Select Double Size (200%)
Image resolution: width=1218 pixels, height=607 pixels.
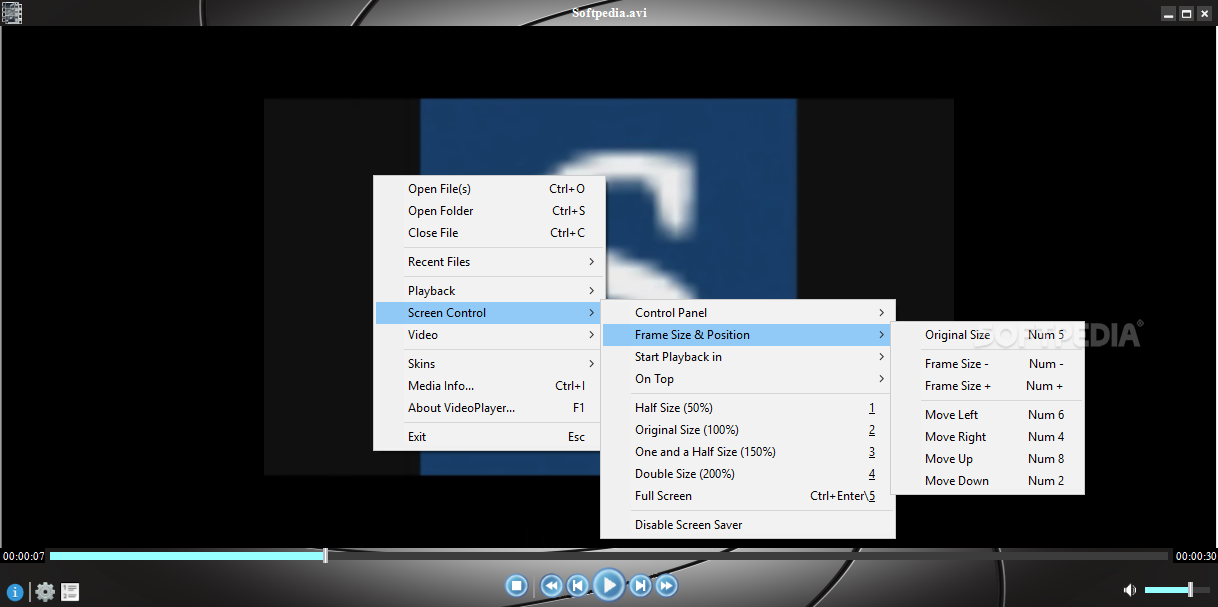point(748,474)
